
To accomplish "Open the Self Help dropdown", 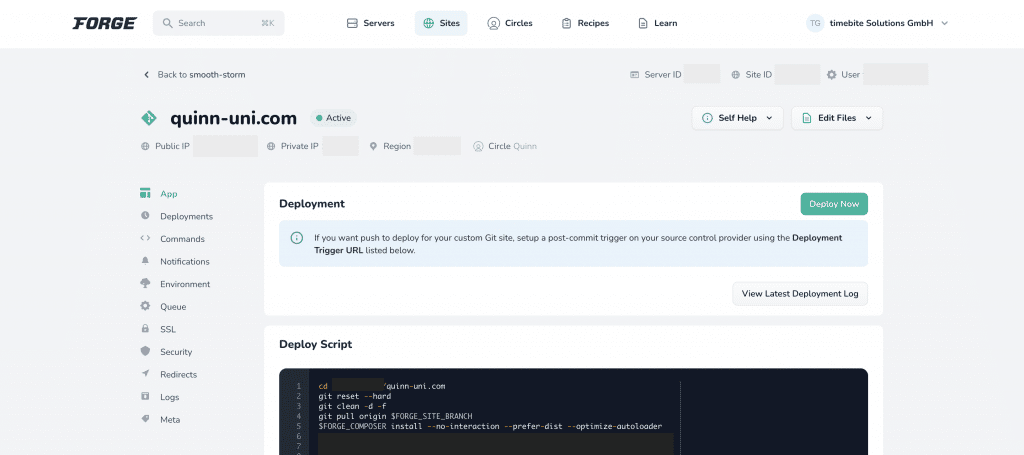I will pyautogui.click(x=737, y=118).
